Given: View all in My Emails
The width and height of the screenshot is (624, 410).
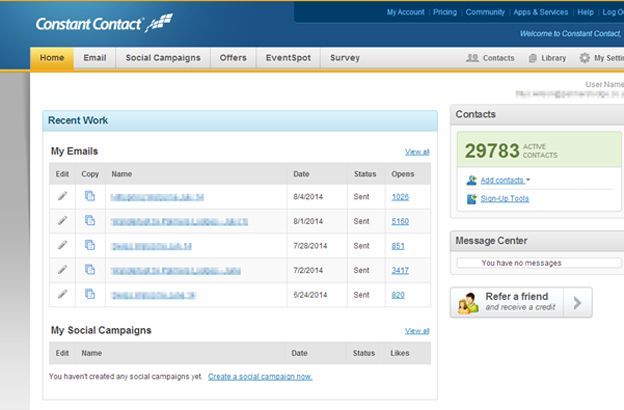Looking at the screenshot, I should (417, 152).
